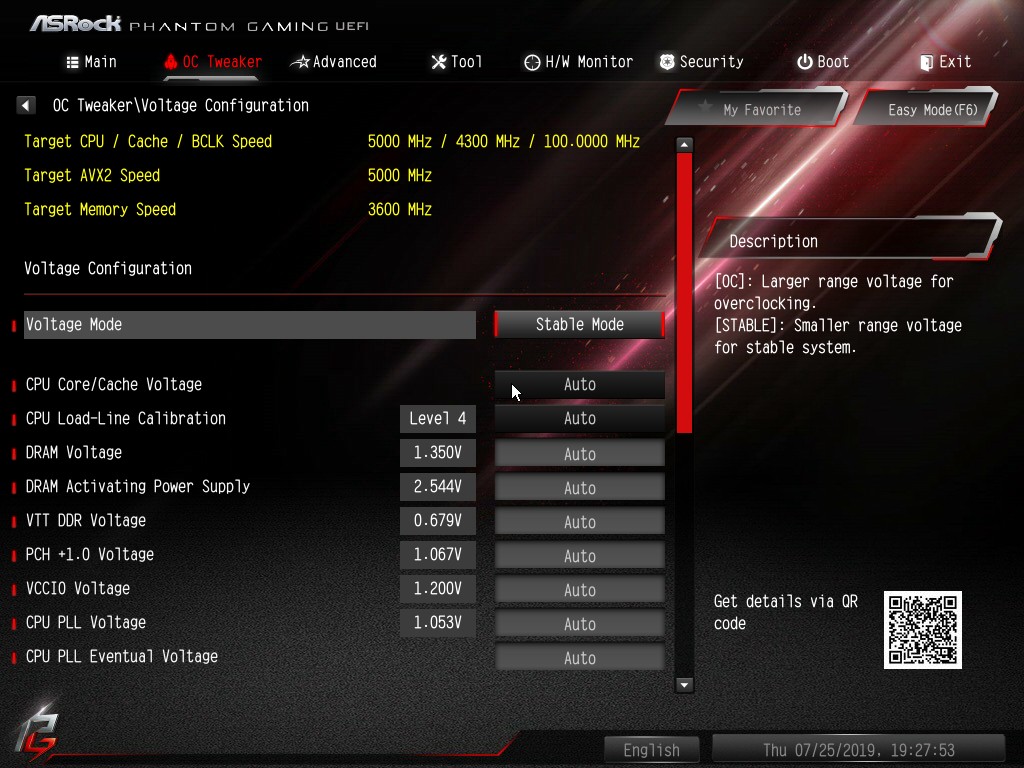Viewport: 1024px width, 768px height.
Task: Open the CPU Core/Cache Voltage Auto dropdown
Action: point(579,385)
